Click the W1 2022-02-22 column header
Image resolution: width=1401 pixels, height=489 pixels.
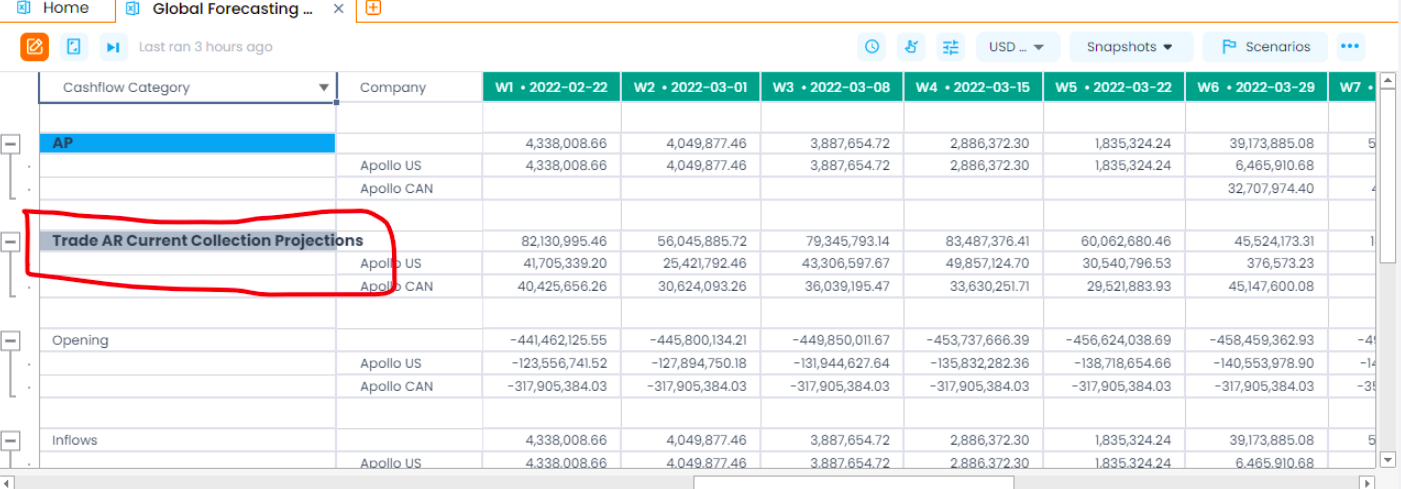pos(551,87)
